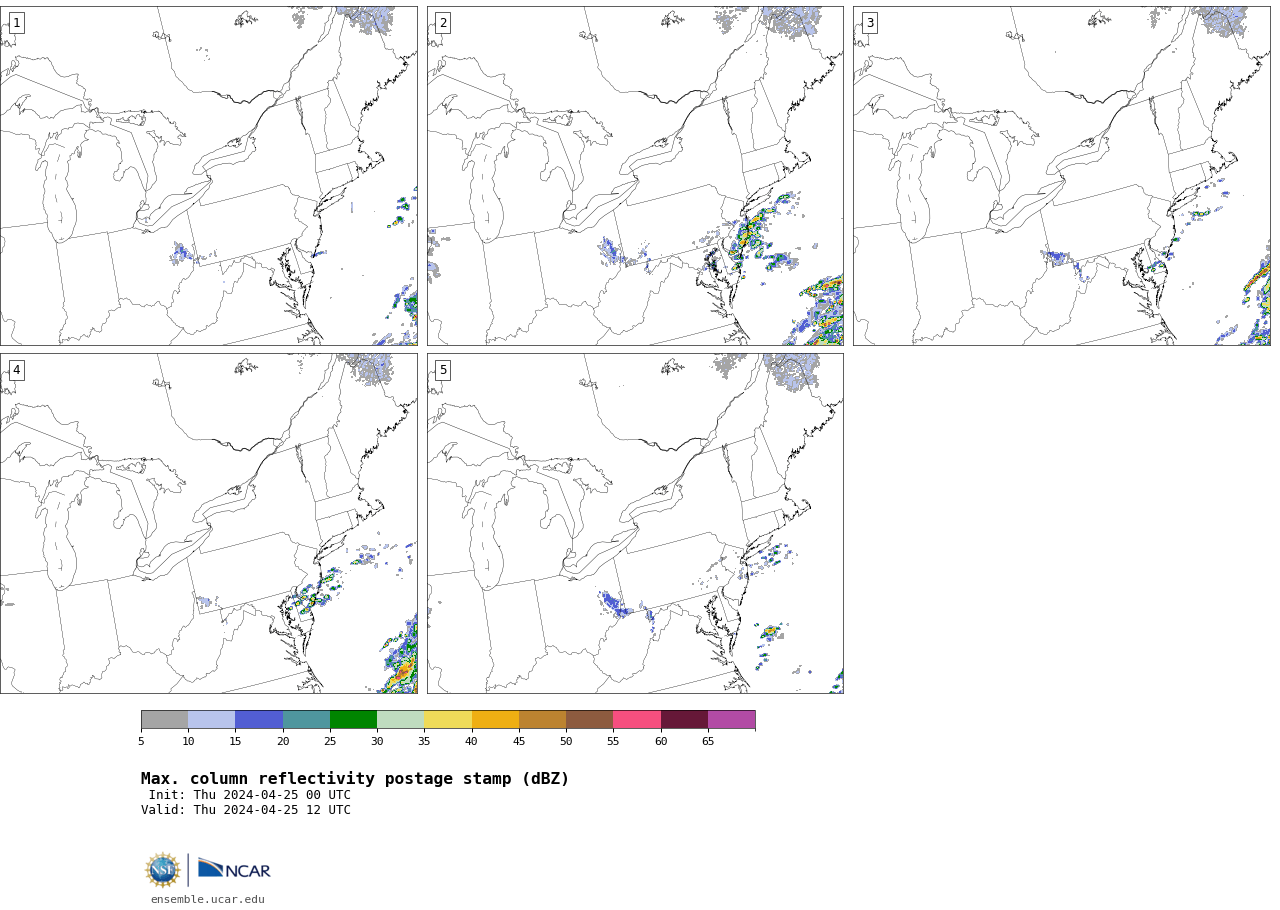Click the maroon 60-65 dBZ swatch
Screen dimensions: 1280x910
[x=684, y=720]
